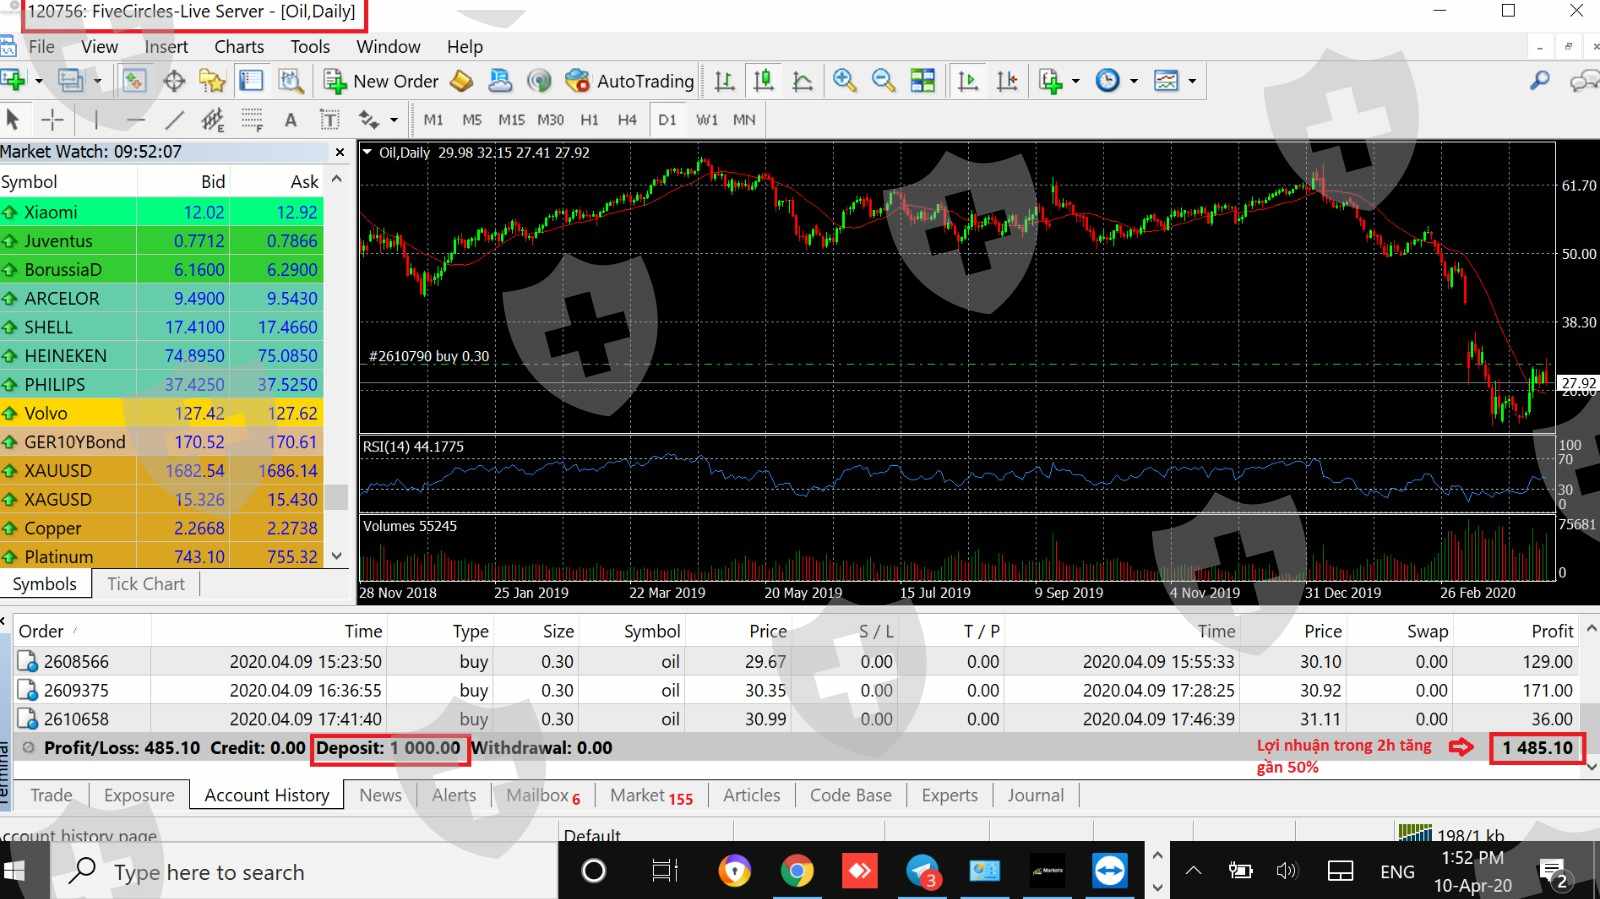Select the Crosshair cursor tool
The image size is (1600, 899).
point(52,120)
